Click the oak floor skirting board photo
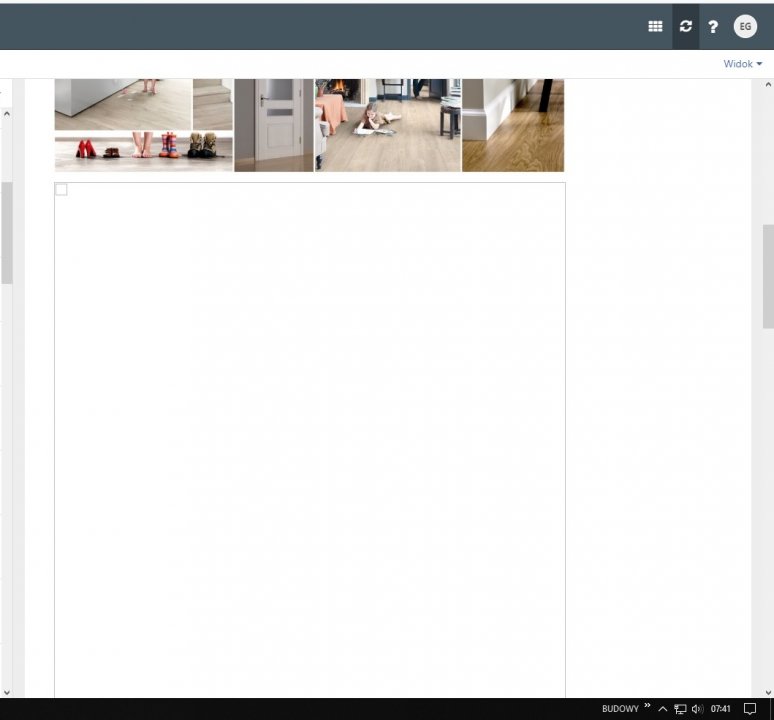The height and width of the screenshot is (720, 774). click(513, 125)
